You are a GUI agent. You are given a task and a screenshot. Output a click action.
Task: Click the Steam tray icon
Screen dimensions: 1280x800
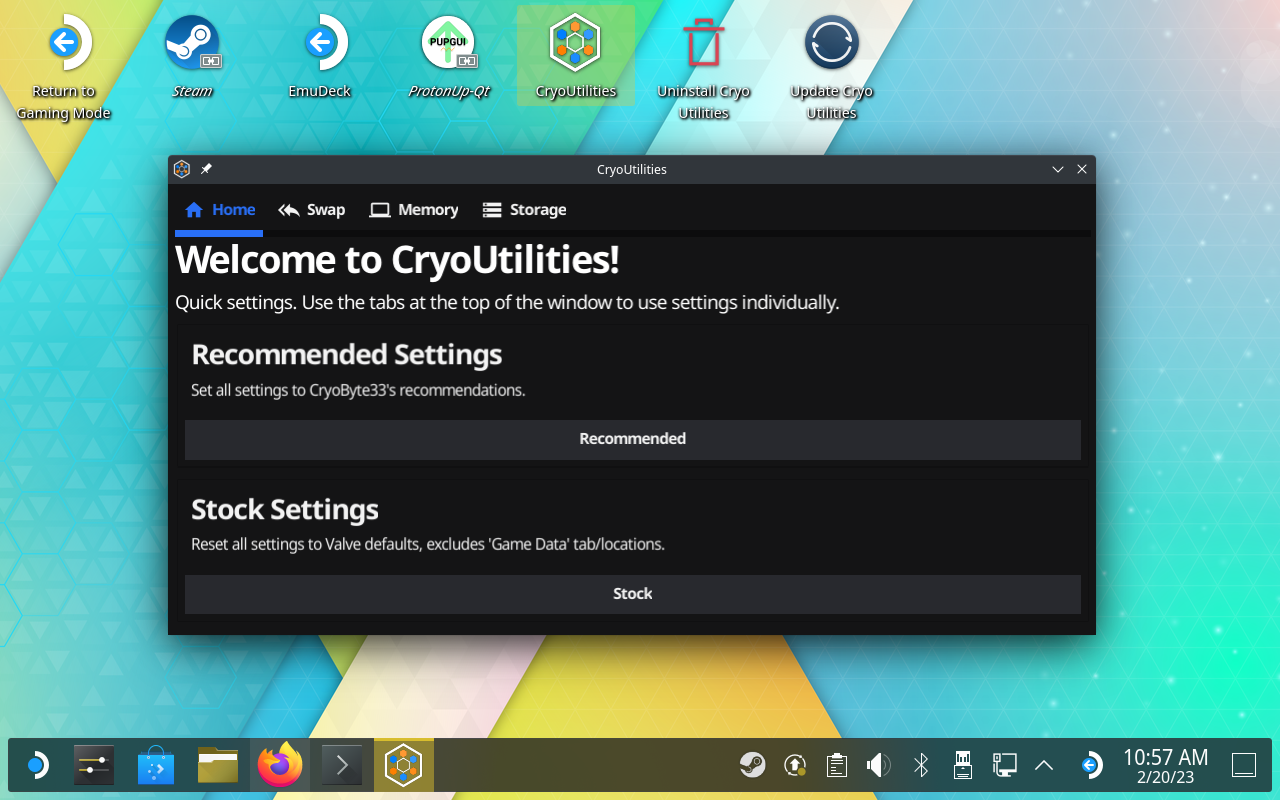[752, 766]
